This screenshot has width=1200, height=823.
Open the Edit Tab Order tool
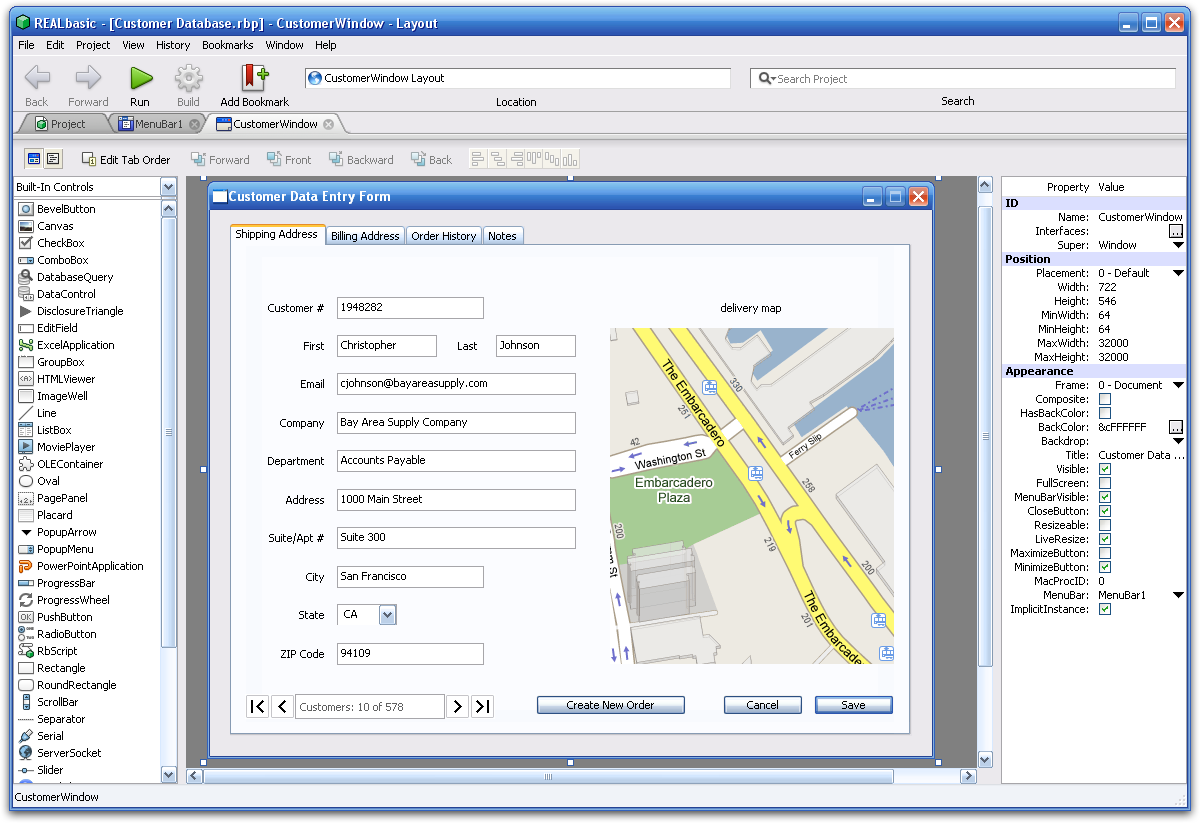click(126, 159)
